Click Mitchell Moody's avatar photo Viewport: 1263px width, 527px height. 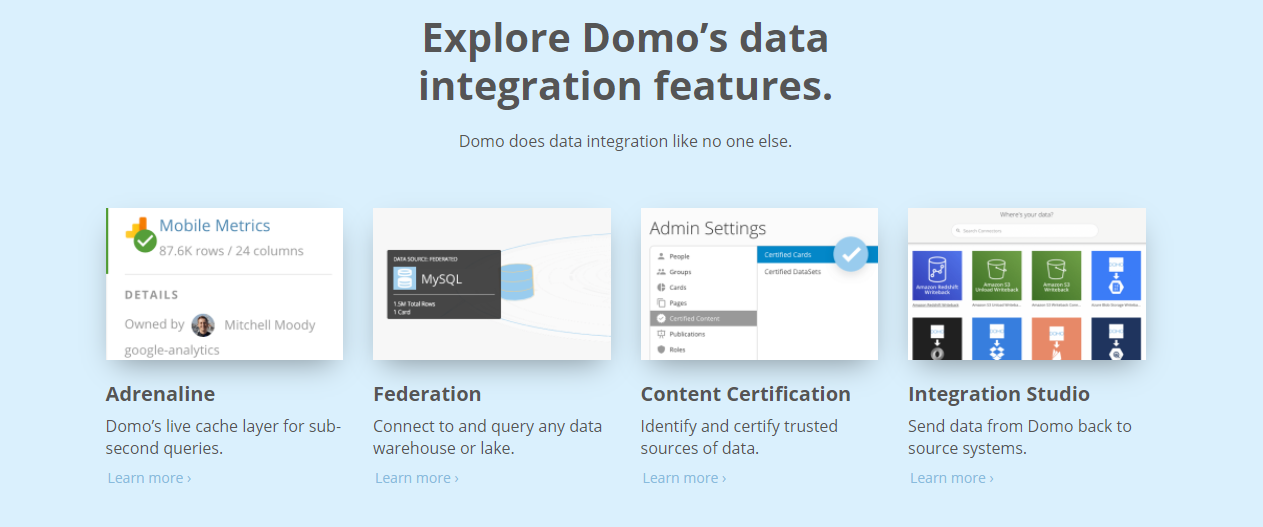point(203,325)
